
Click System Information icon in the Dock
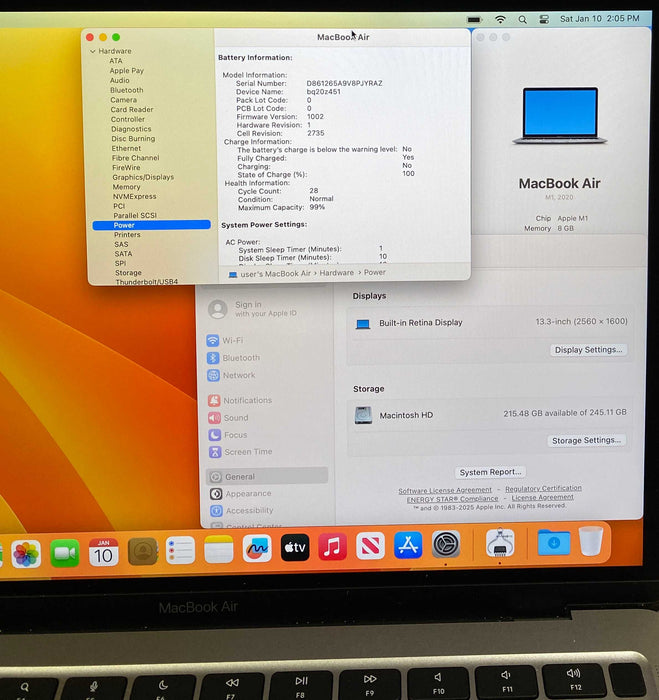pos(500,542)
